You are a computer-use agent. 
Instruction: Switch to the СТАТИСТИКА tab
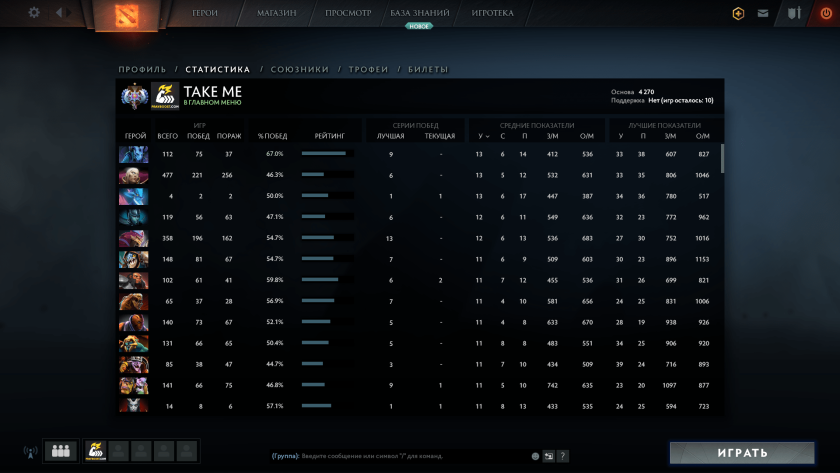click(218, 70)
